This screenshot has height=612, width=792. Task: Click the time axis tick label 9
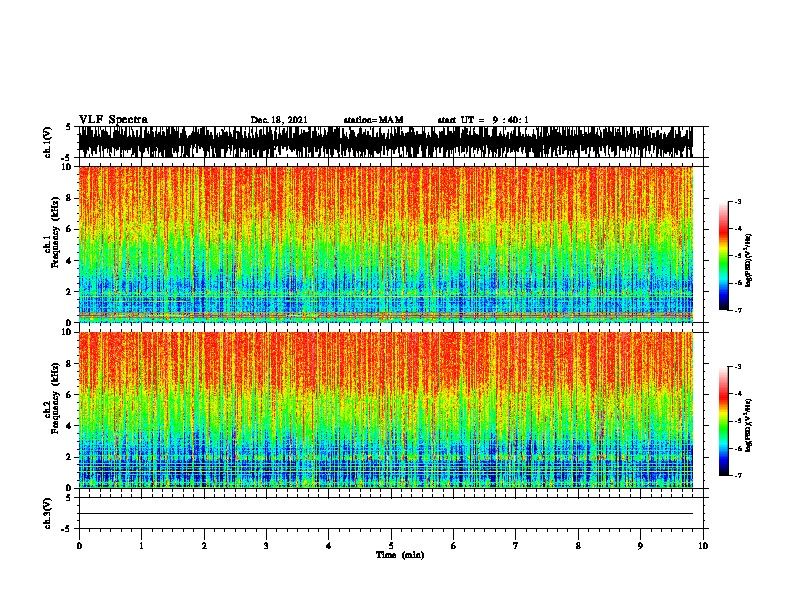[640, 545]
